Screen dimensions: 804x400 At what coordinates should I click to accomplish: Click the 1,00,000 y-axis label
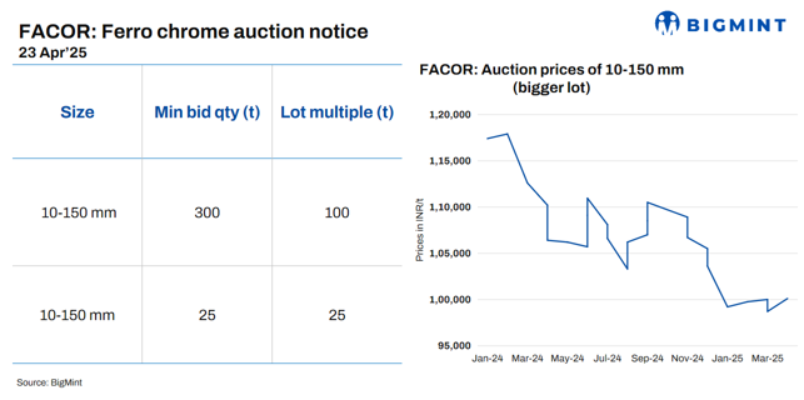tap(449, 300)
